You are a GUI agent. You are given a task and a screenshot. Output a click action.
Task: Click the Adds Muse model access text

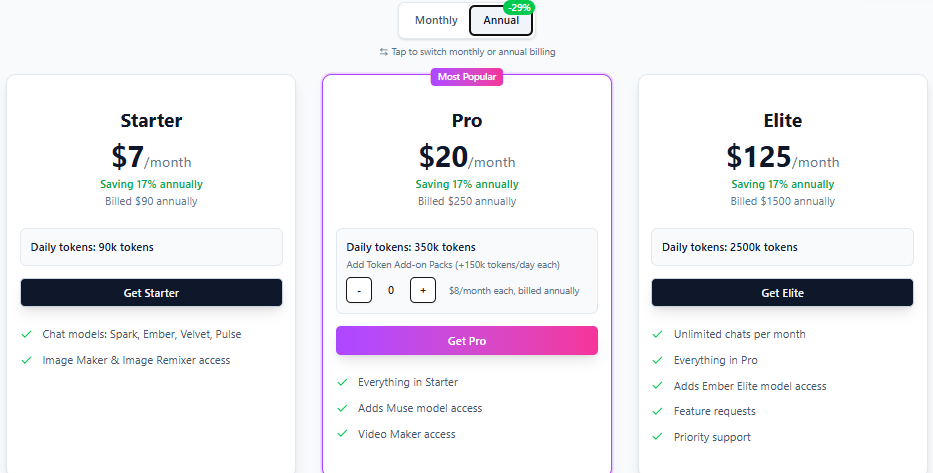tap(420, 408)
